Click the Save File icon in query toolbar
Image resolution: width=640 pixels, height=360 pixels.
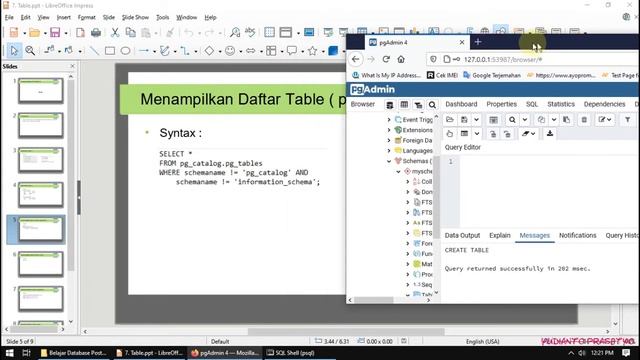click(464, 120)
